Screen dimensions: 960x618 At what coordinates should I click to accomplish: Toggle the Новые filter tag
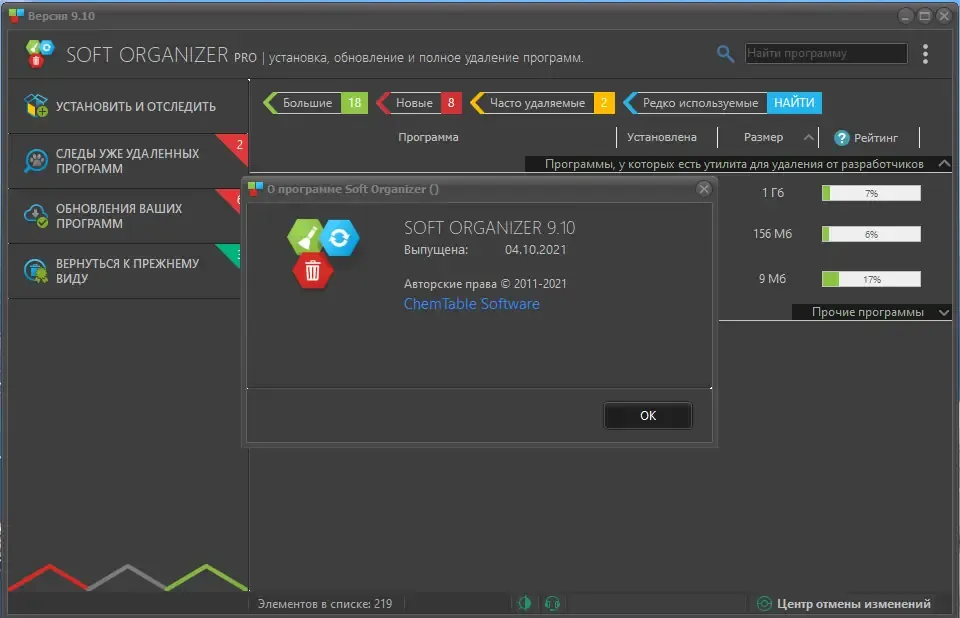pos(419,103)
